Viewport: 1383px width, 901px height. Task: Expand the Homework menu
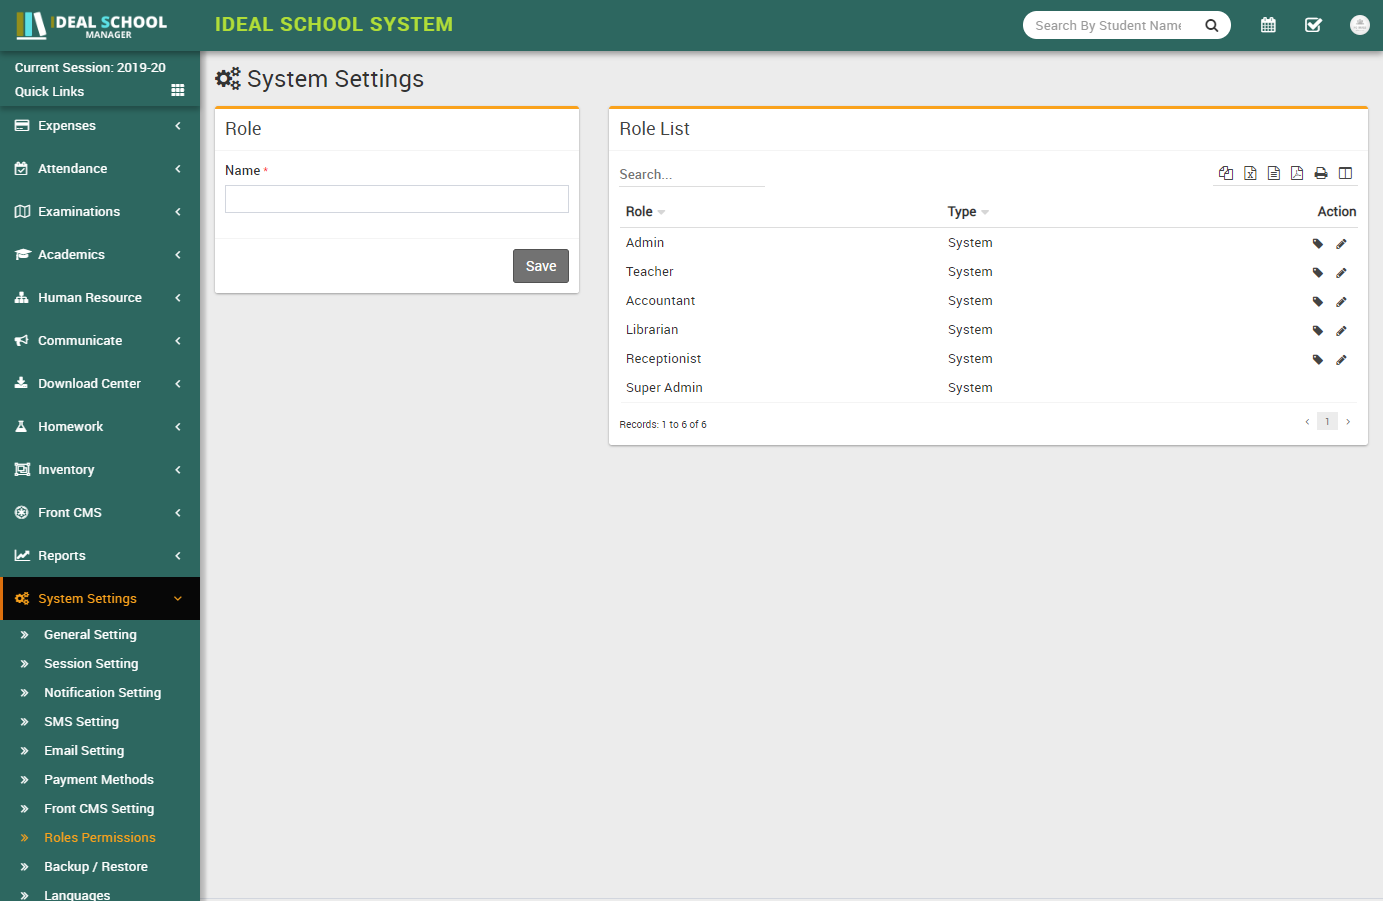coord(100,426)
